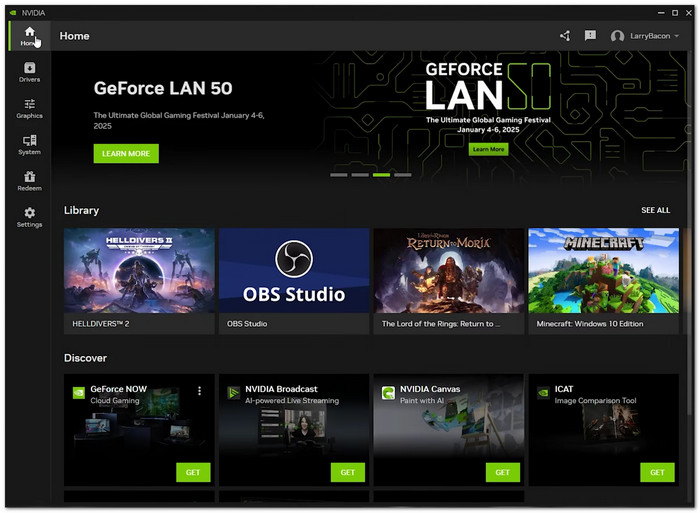Open the Settings gear in sidebar
Viewport: 700px width, 513px height.
pos(29,217)
